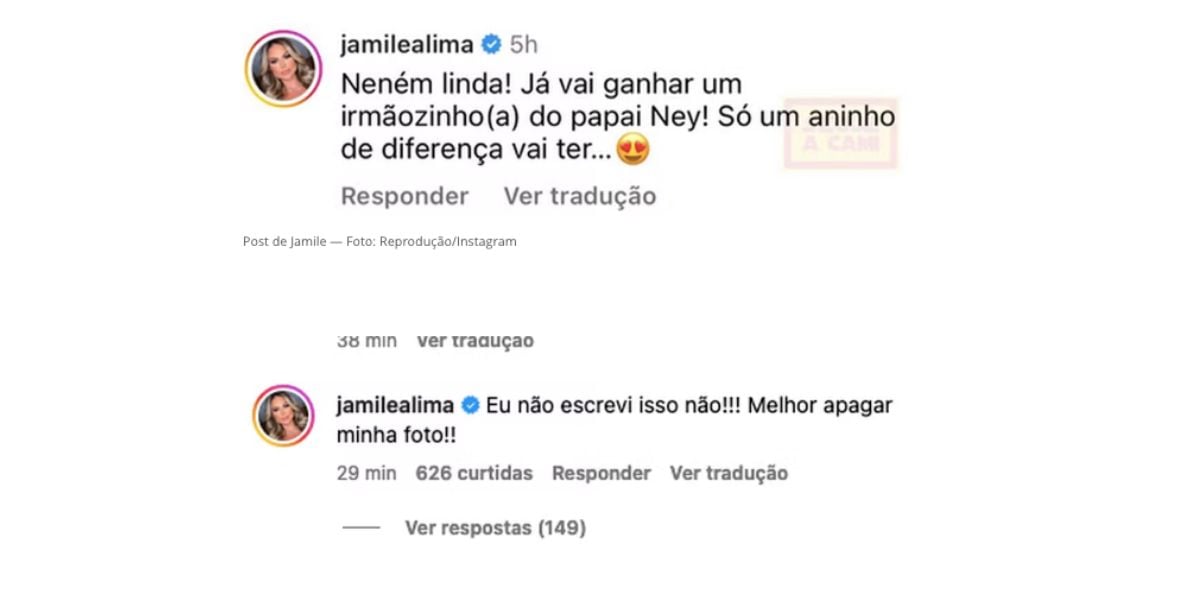Image resolution: width=1200 pixels, height=600 pixels.
Task: Click the heart-eyes emoji in the comment
Action: click(x=634, y=150)
